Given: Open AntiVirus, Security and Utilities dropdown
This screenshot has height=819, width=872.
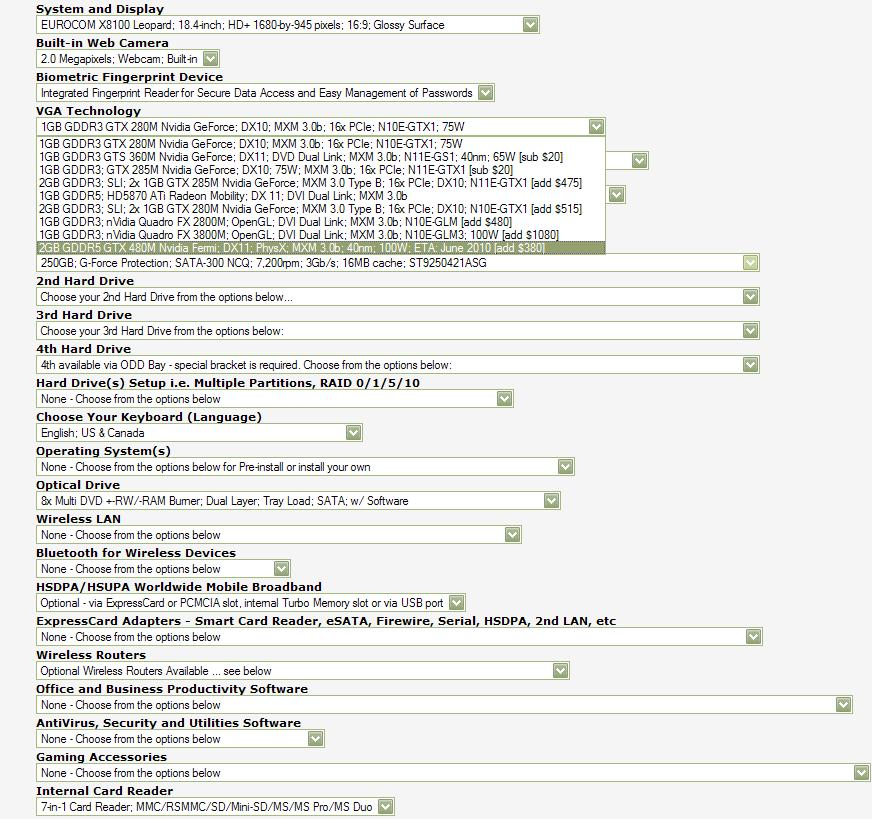Looking at the screenshot, I should pyautogui.click(x=180, y=739).
